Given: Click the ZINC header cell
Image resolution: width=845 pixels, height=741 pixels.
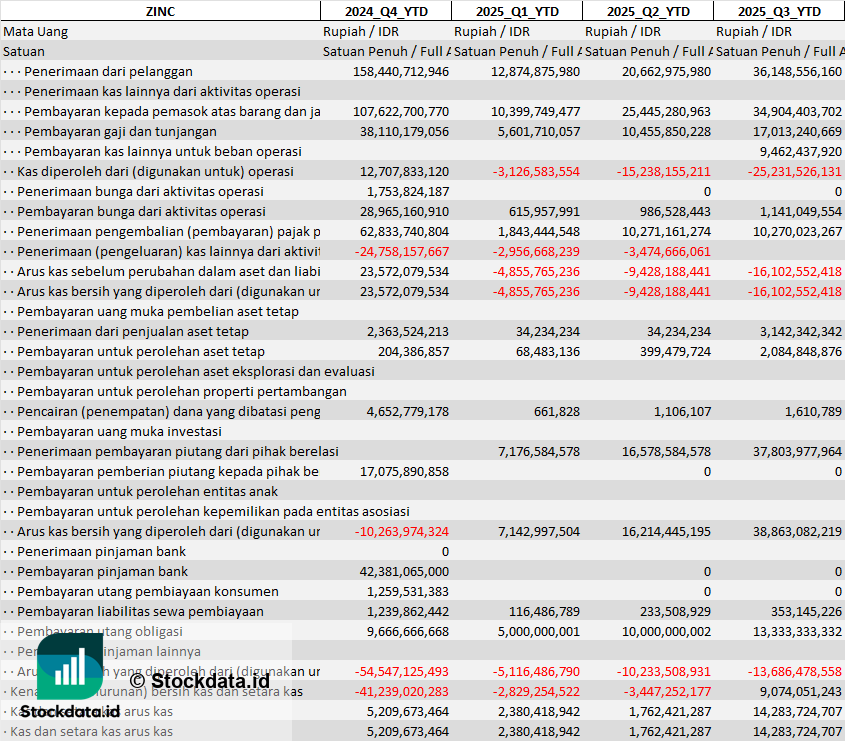Looking at the screenshot, I should (x=160, y=11).
